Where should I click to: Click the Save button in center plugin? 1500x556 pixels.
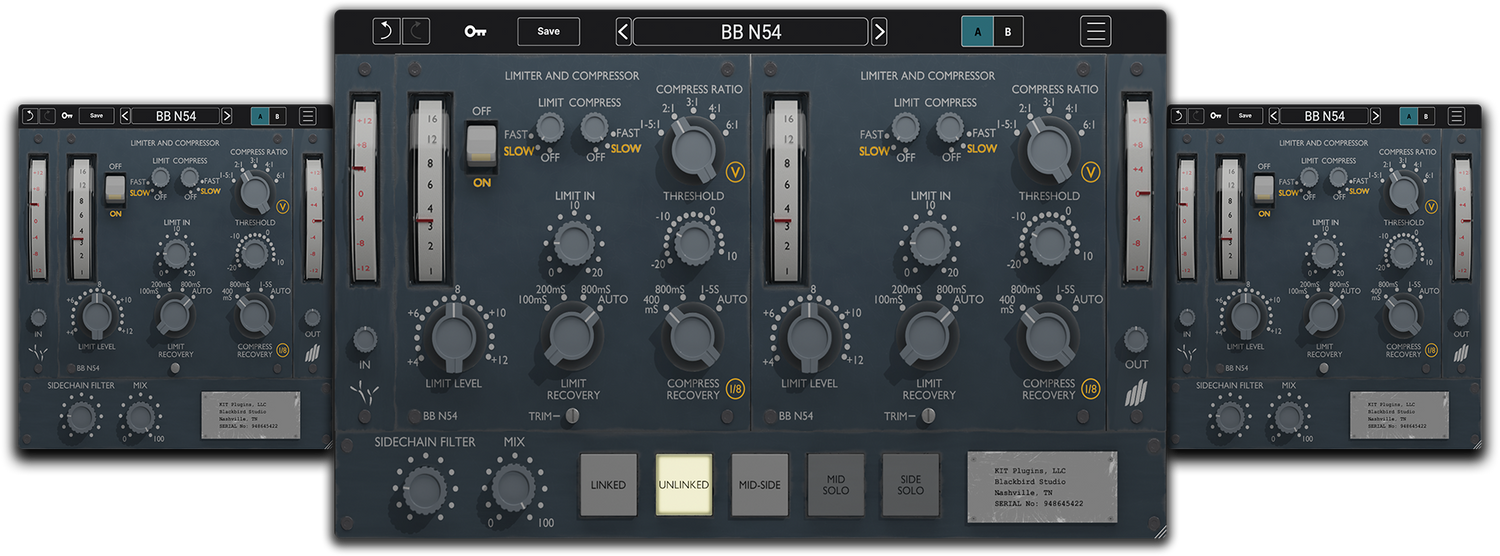[548, 31]
